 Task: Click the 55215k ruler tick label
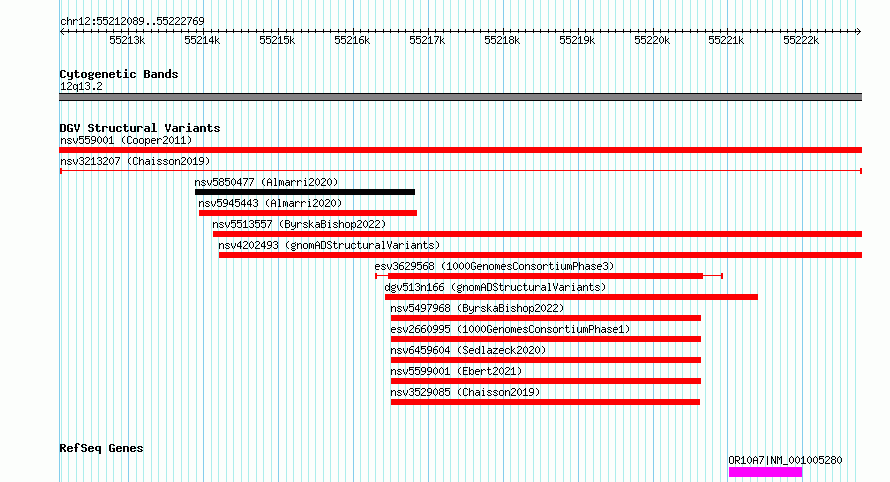(x=277, y=40)
